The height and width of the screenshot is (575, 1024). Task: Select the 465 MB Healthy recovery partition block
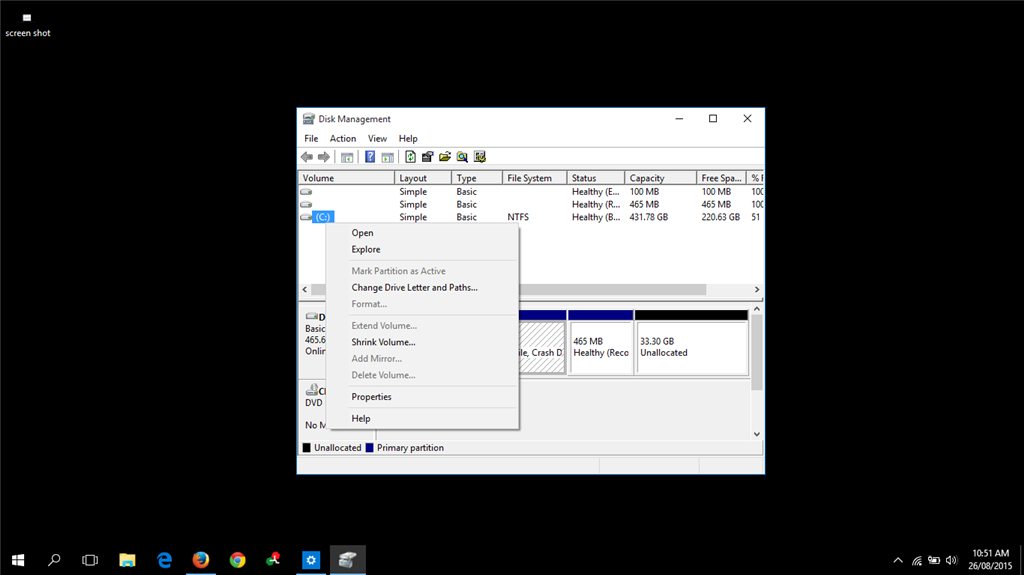[x=601, y=342]
